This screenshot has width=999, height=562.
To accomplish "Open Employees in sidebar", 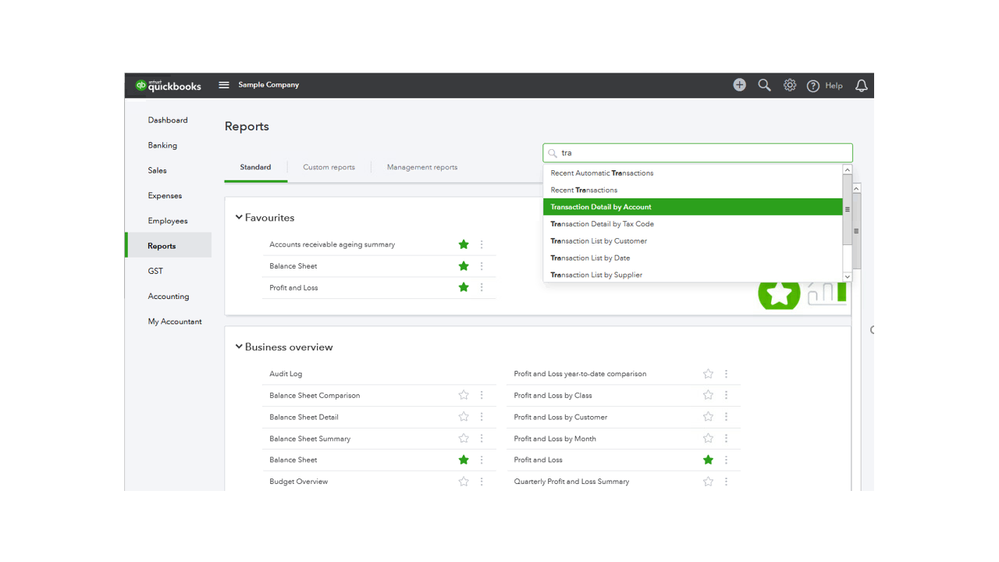I will point(168,221).
